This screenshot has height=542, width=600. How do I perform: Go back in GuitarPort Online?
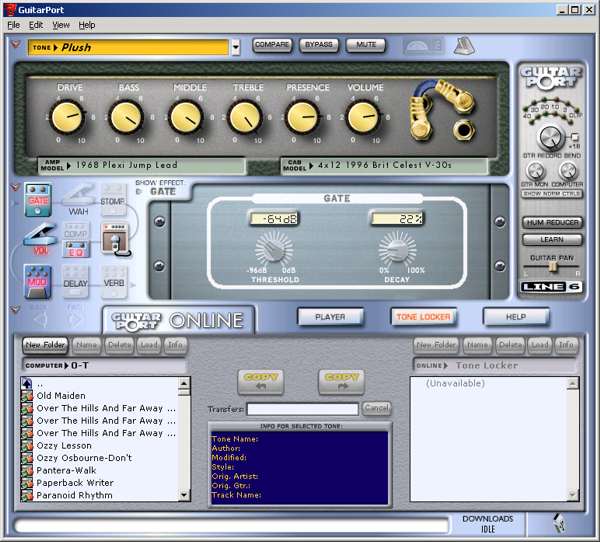click(39, 318)
